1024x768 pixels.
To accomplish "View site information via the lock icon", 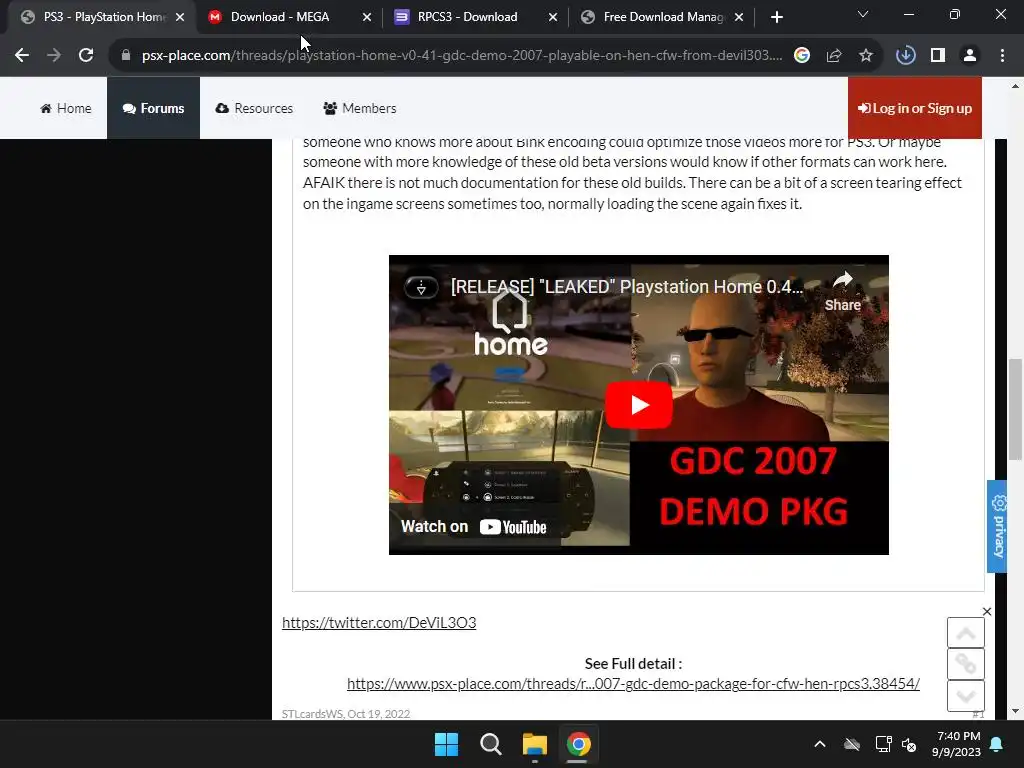I will point(126,56).
